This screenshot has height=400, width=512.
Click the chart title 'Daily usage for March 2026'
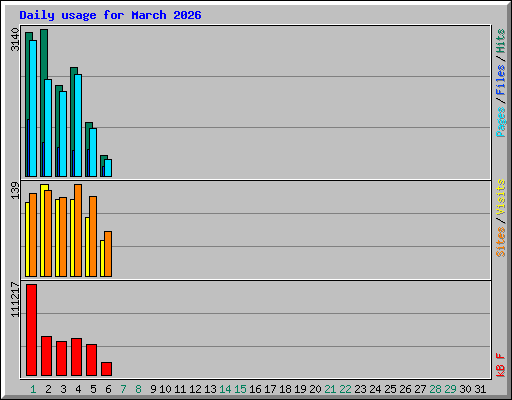pos(110,15)
